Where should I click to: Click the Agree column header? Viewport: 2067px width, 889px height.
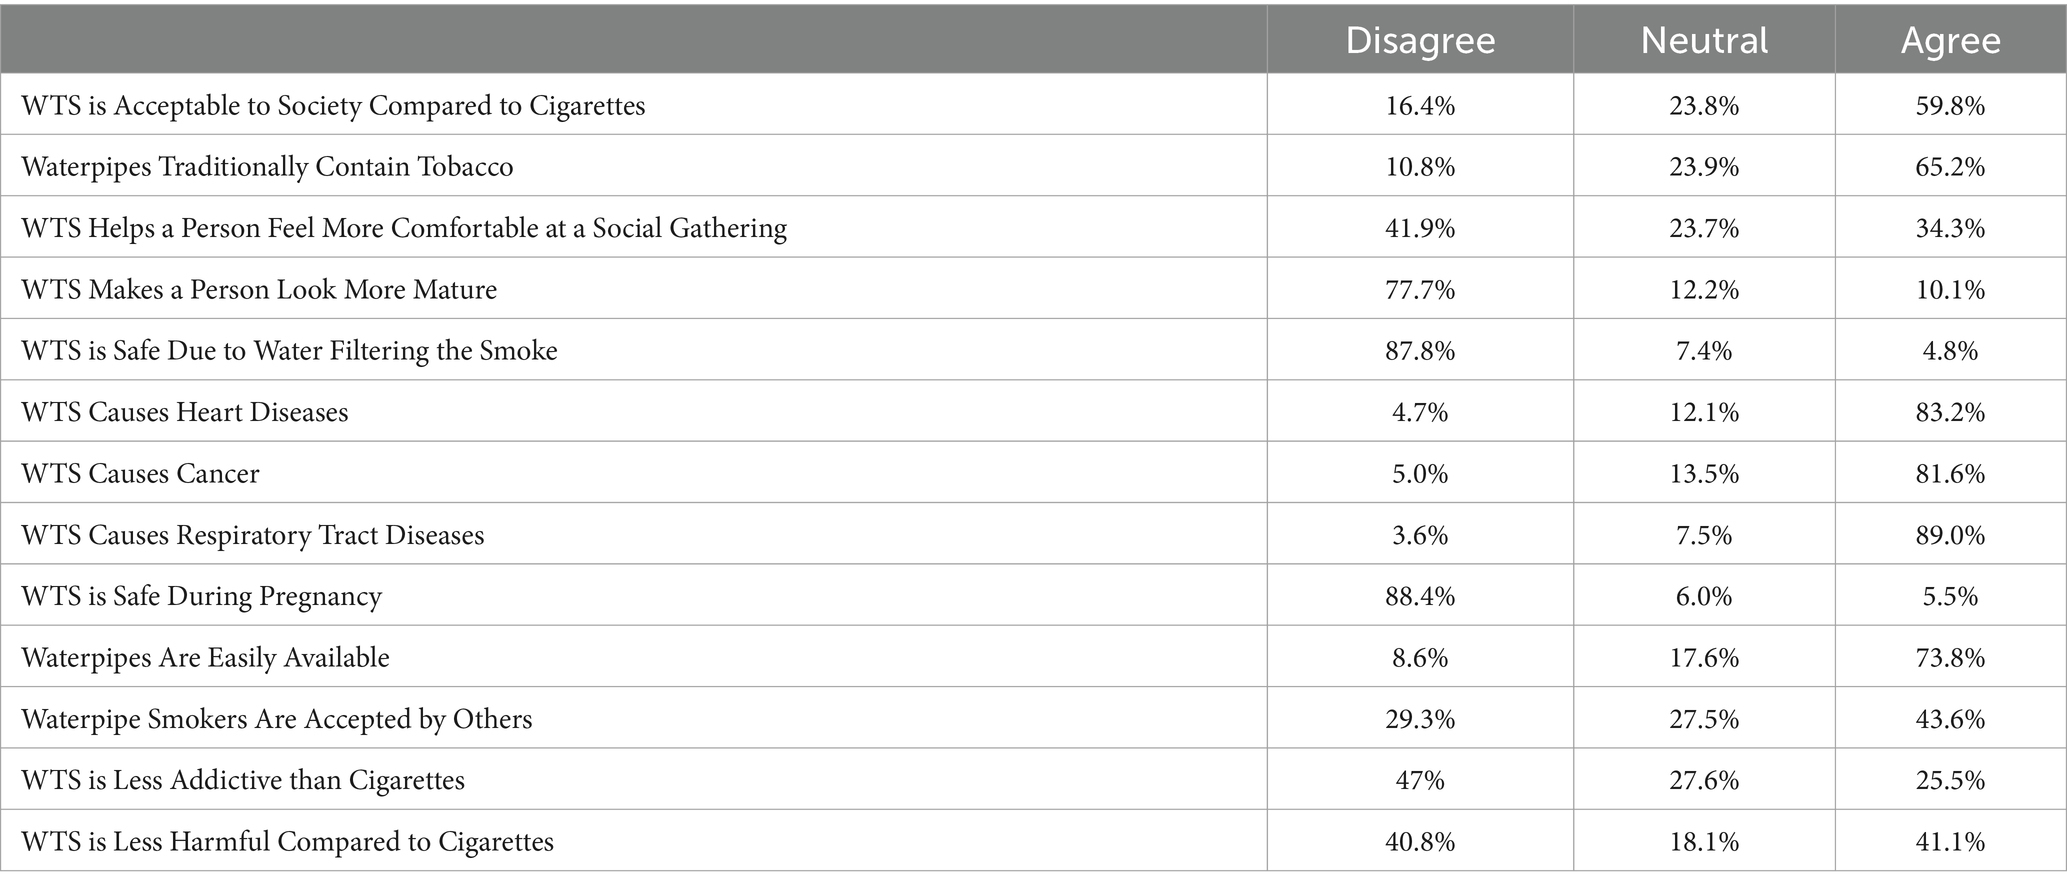1950,40
